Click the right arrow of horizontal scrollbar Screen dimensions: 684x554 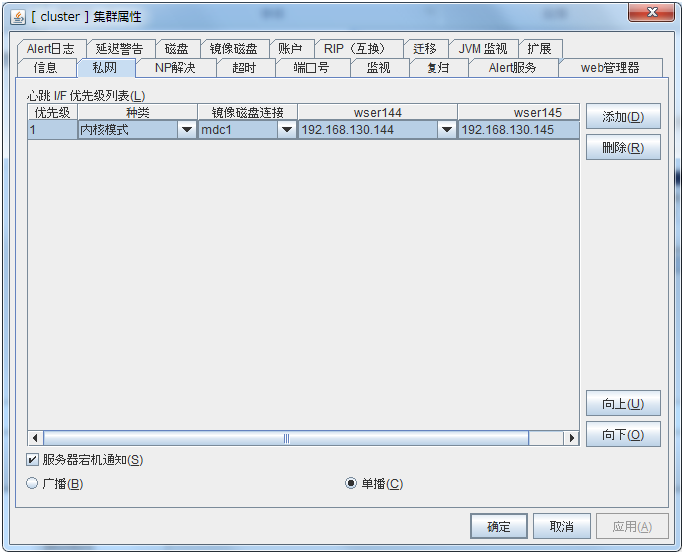pyautogui.click(x=571, y=438)
